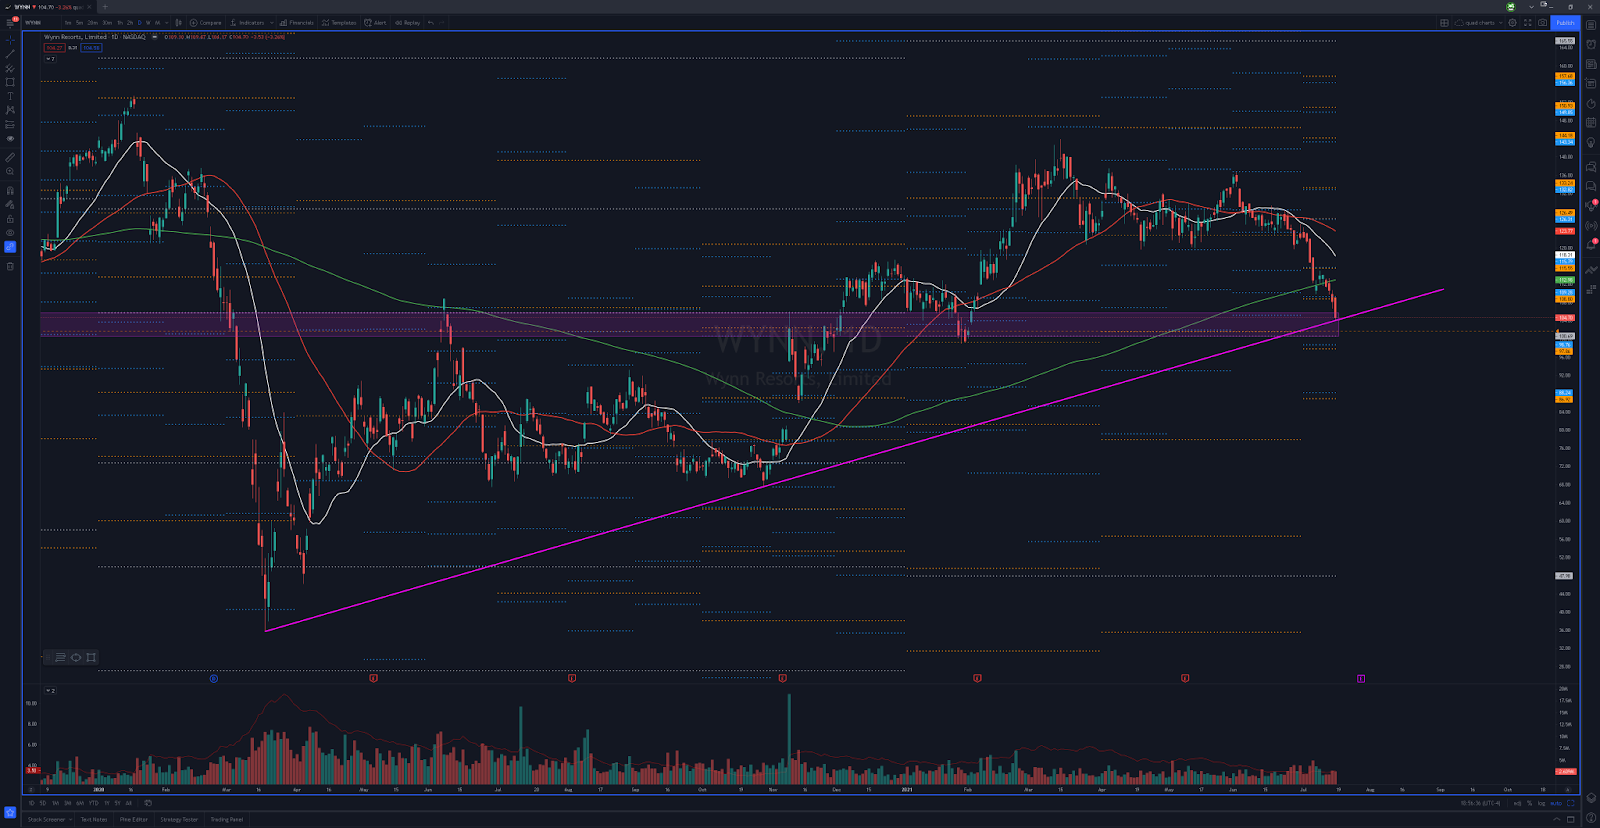Add a new tab with plus
Screen dimensions: 1600x828
click(105, 7)
